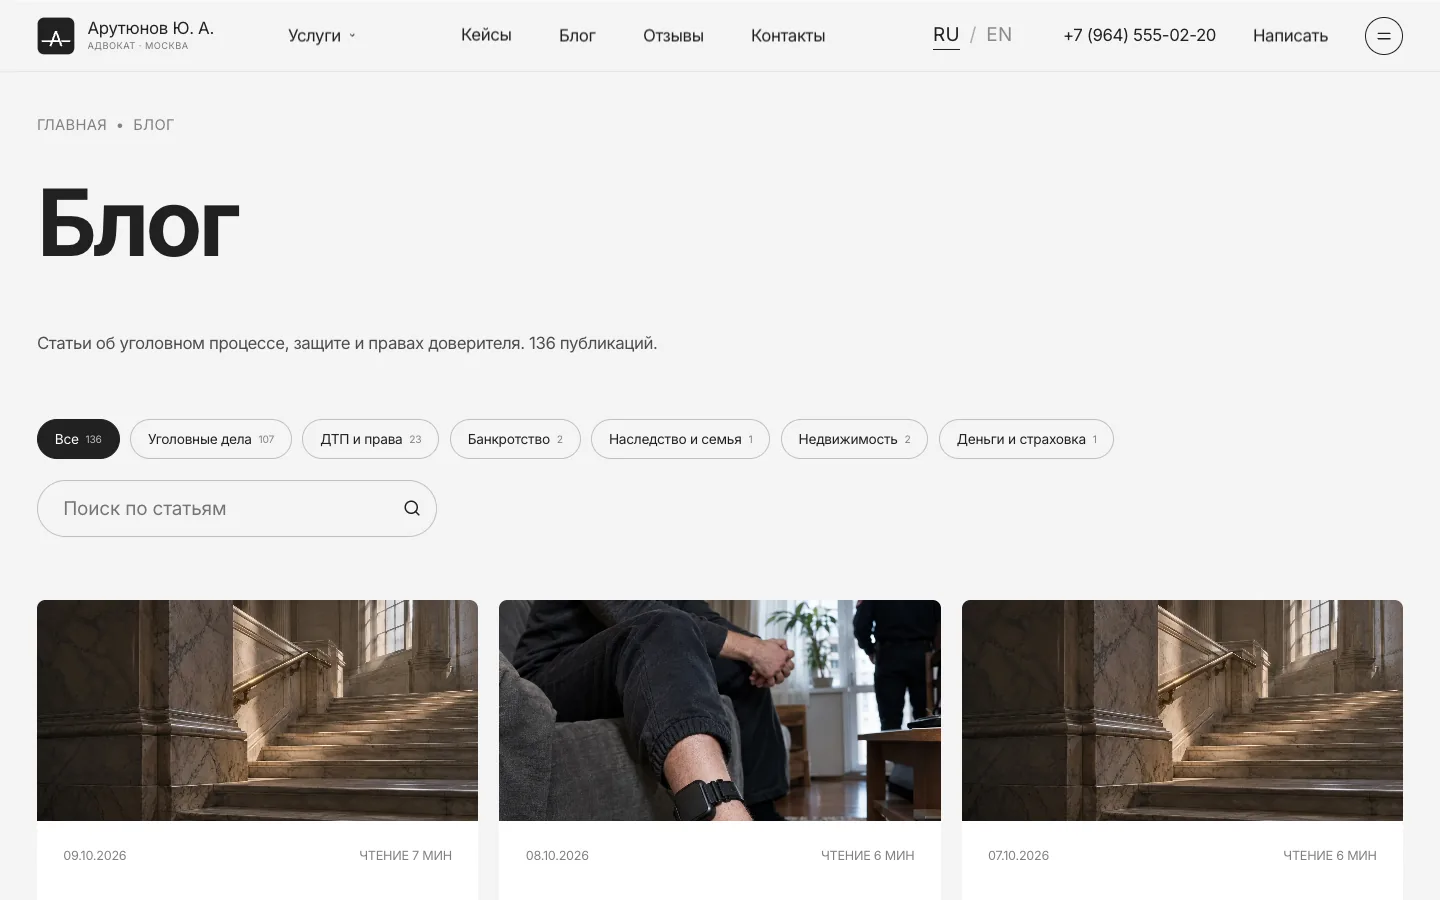Image resolution: width=1440 pixels, height=900 pixels.
Task: Open the Отзывы page
Action: [x=673, y=36]
